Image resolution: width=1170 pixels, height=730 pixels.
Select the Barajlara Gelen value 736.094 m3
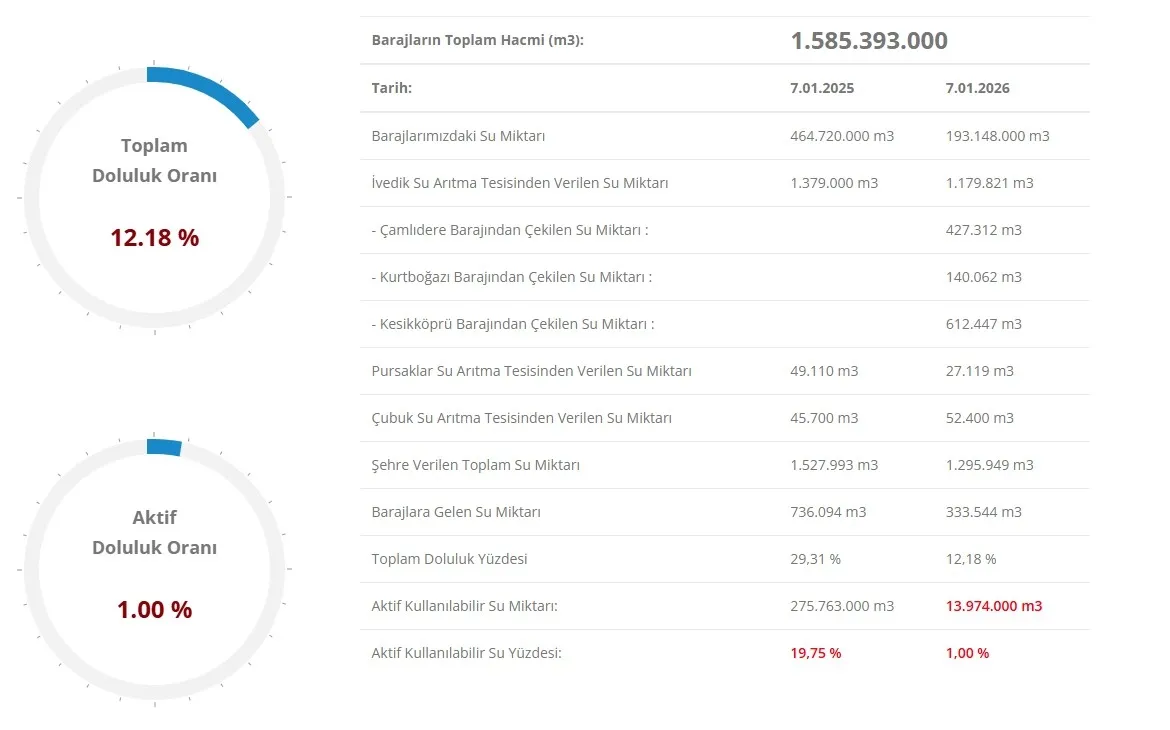click(827, 512)
